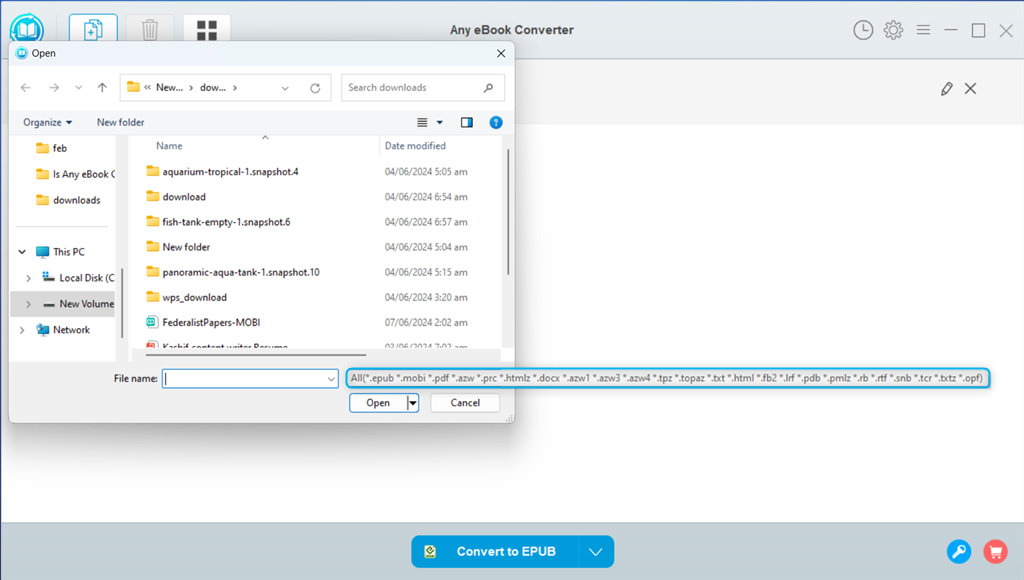The image size is (1024, 580).
Task: Sort by the Name column header
Action: click(x=169, y=146)
